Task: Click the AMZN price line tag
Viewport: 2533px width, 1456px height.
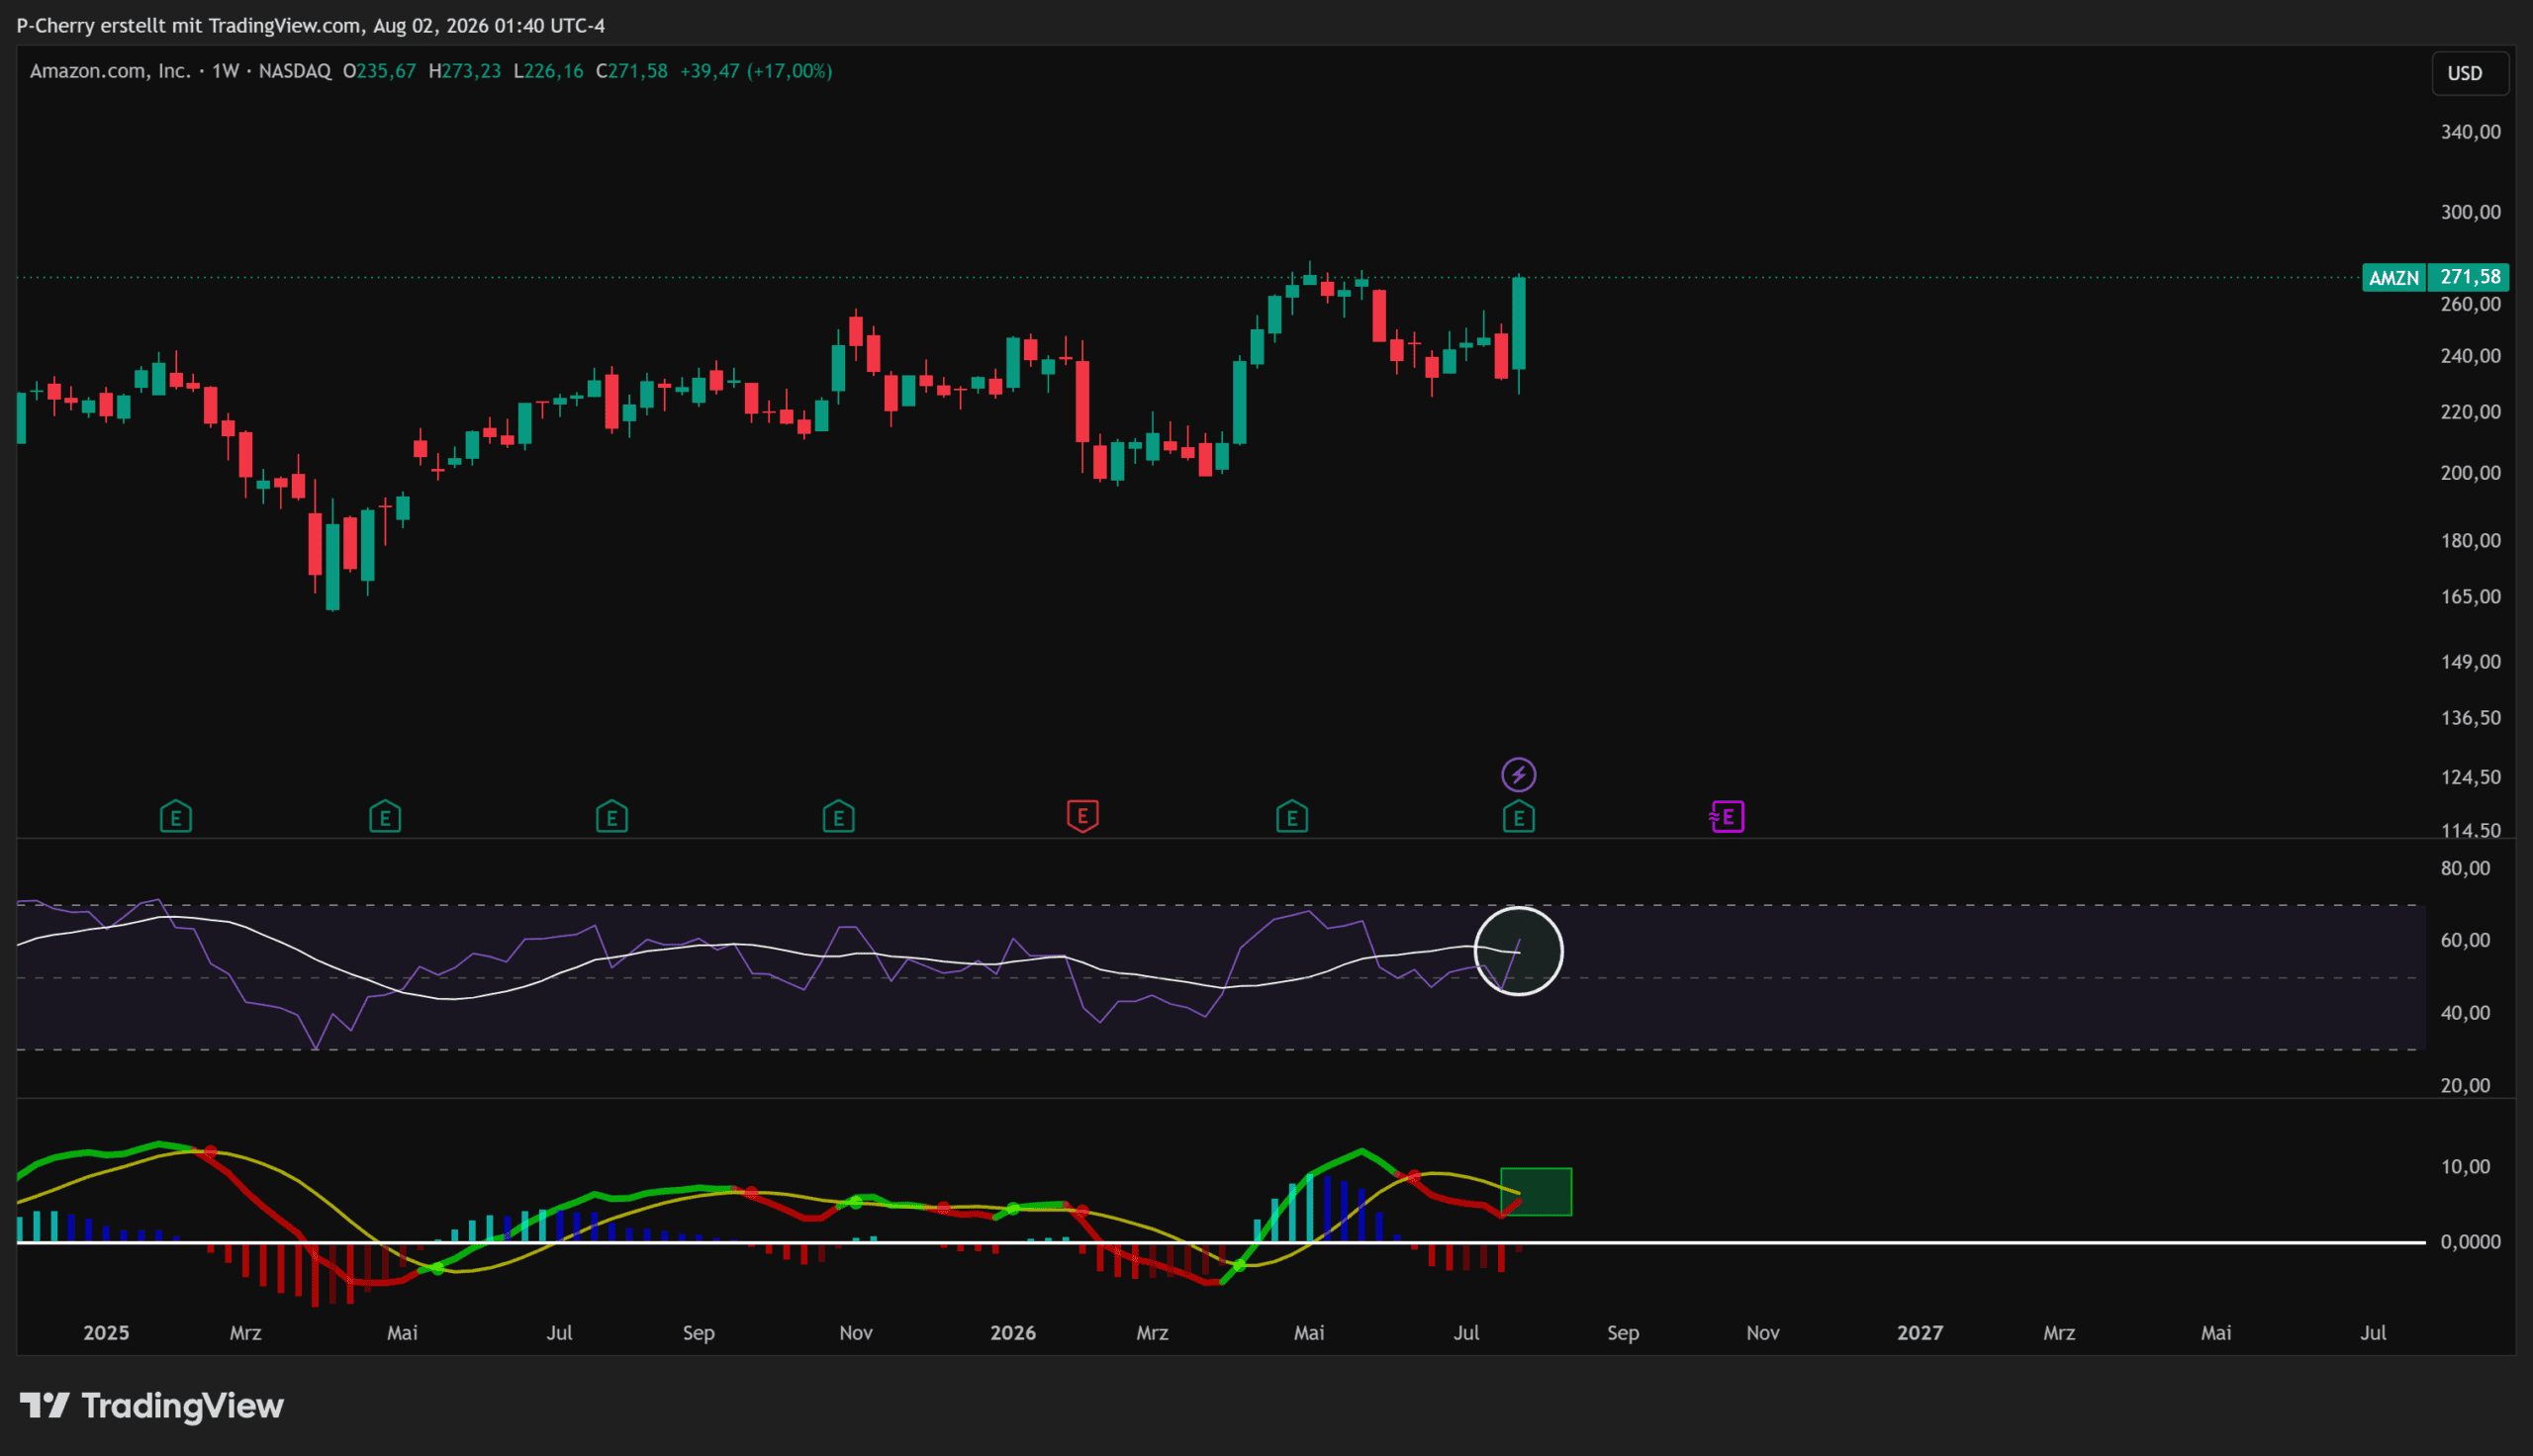Action: (x=2394, y=277)
